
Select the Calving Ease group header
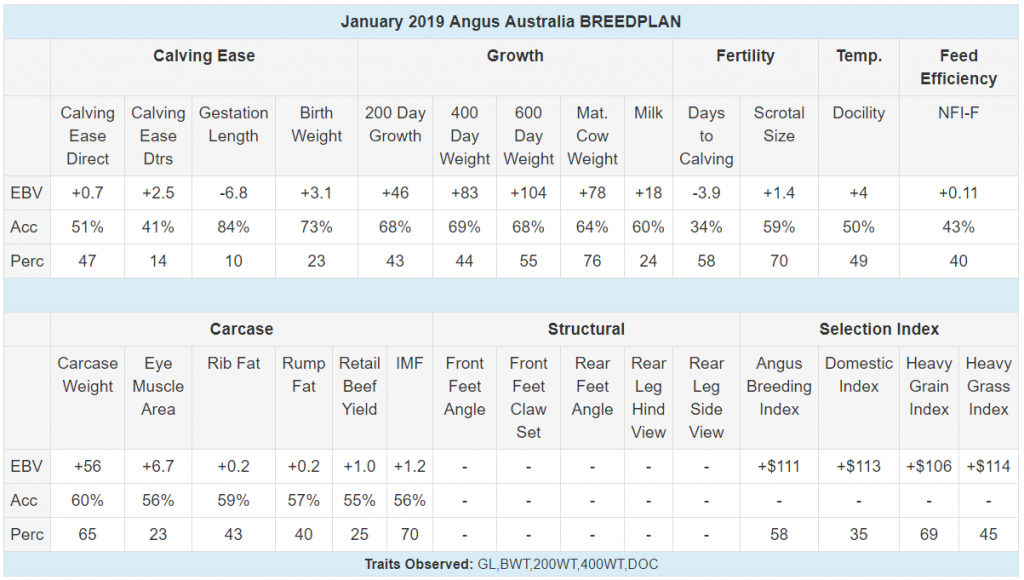204,56
